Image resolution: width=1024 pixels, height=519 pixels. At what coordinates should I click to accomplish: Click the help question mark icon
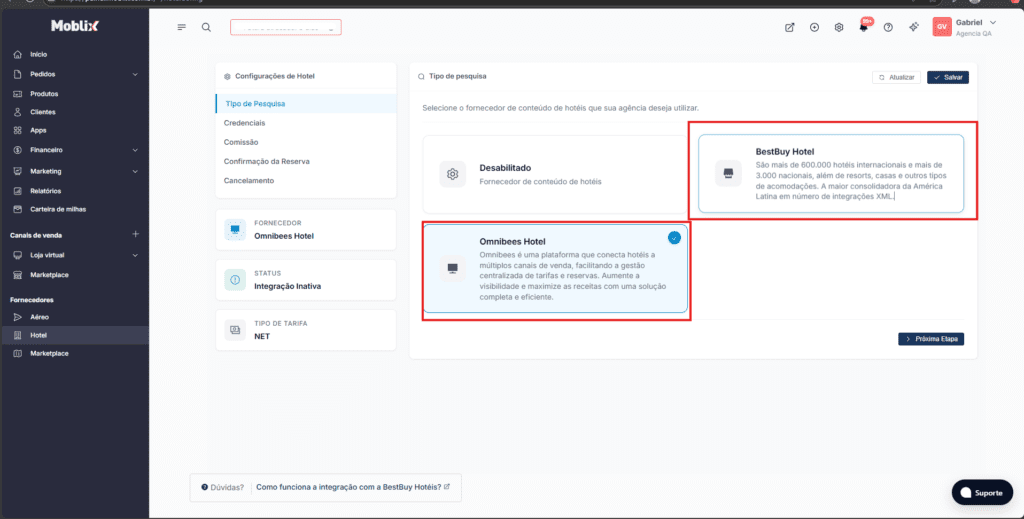[888, 27]
